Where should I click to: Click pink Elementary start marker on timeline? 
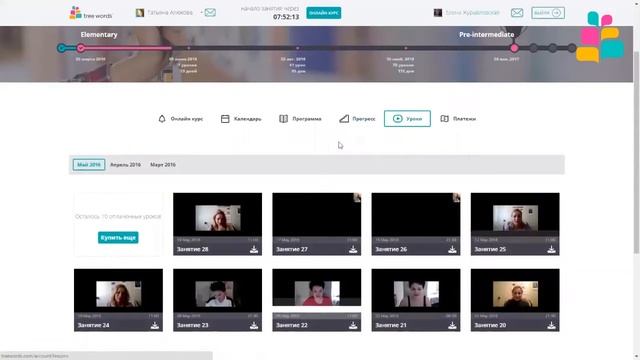[x=81, y=48]
